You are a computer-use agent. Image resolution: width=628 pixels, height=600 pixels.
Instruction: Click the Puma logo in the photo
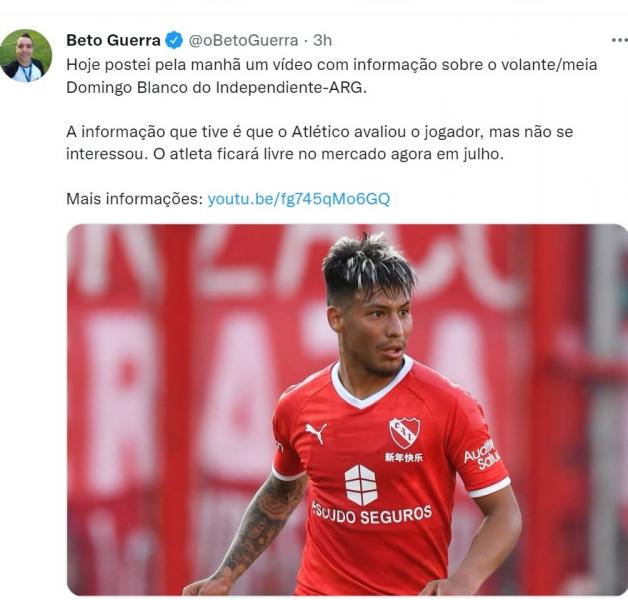click(x=316, y=433)
